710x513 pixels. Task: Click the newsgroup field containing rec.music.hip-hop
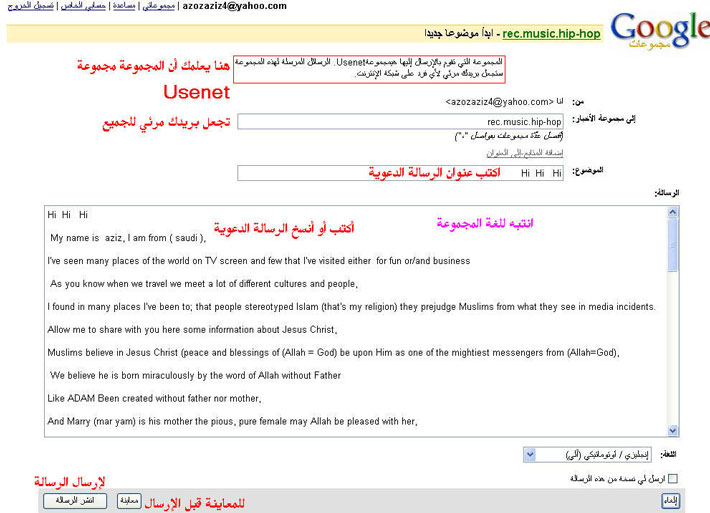coord(400,121)
